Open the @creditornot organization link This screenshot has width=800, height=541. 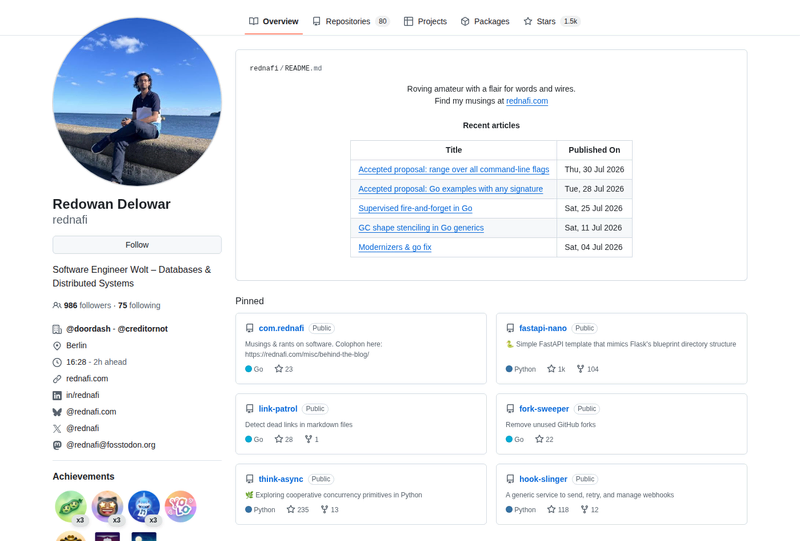click(143, 329)
